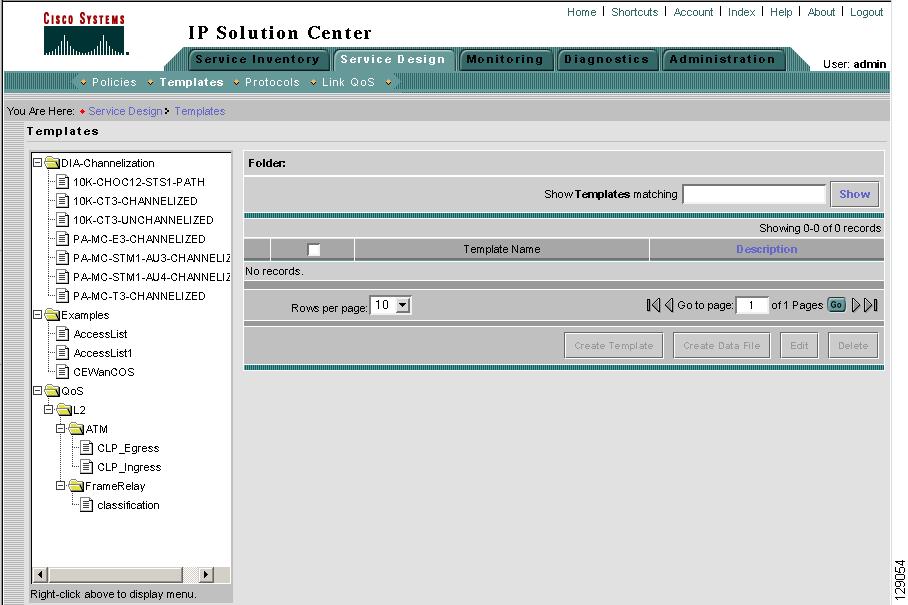Click the L2 folder icon

64,410
